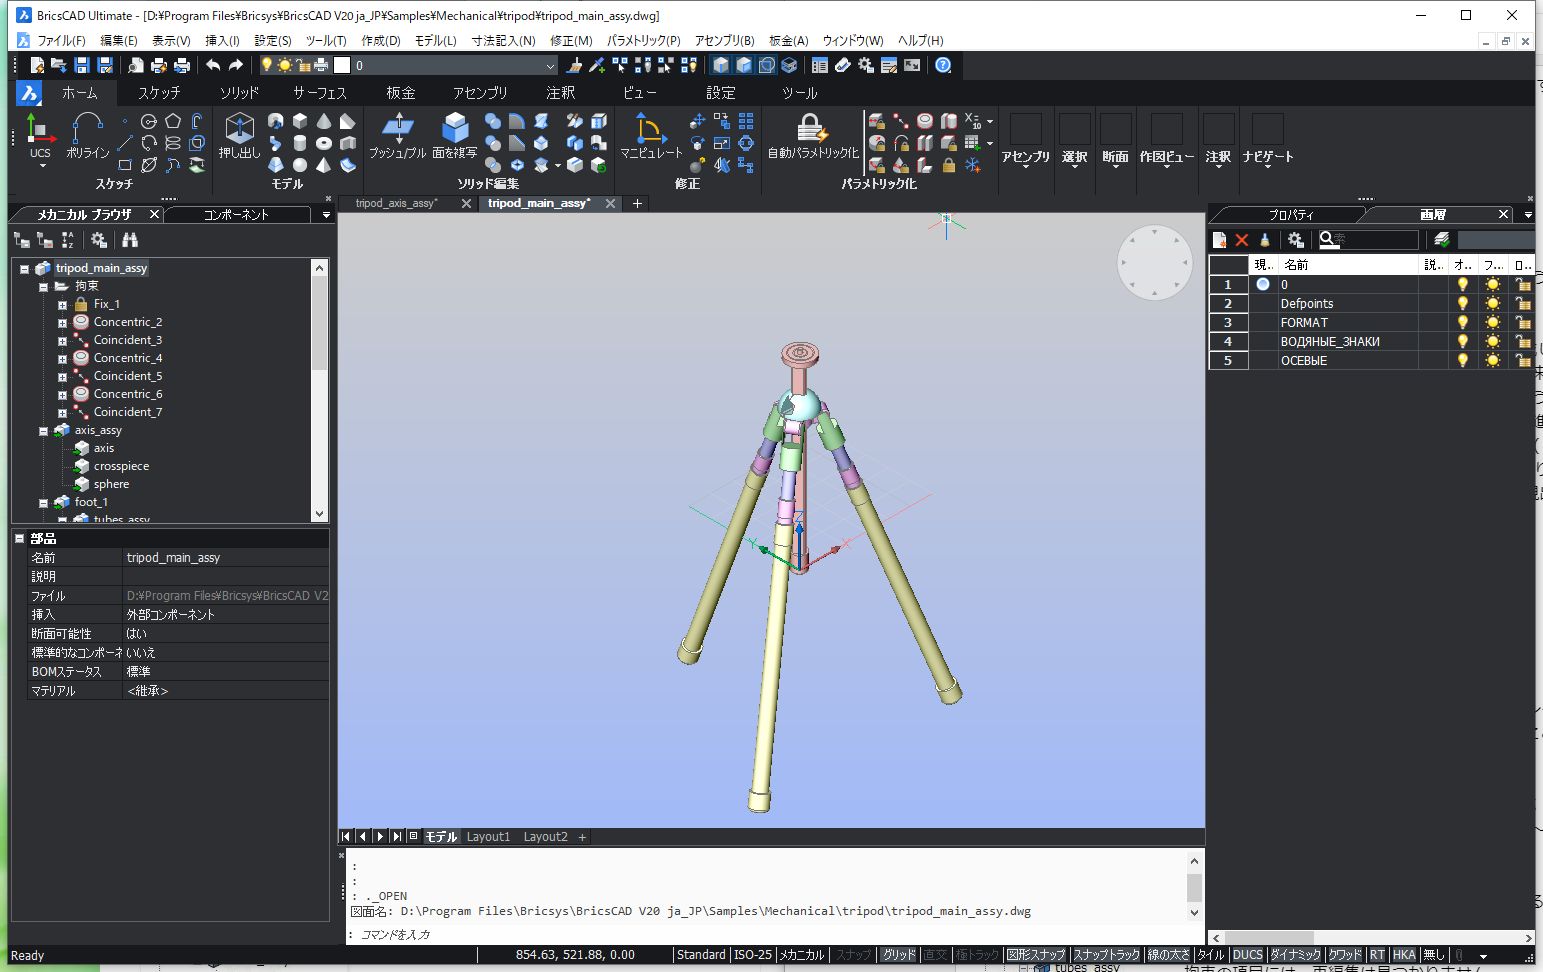Unlock the OCEBЫE layer padlock
The width and height of the screenshot is (1543, 972).
pyautogui.click(x=1523, y=361)
